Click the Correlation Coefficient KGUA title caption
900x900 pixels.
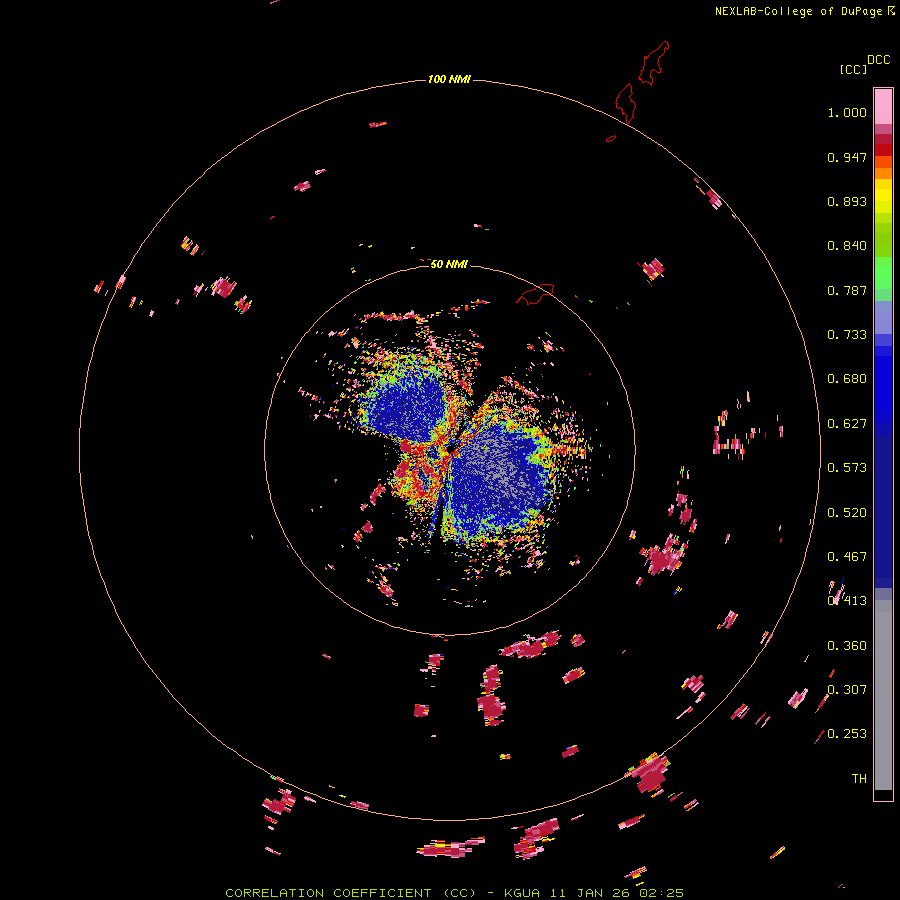[x=454, y=893]
